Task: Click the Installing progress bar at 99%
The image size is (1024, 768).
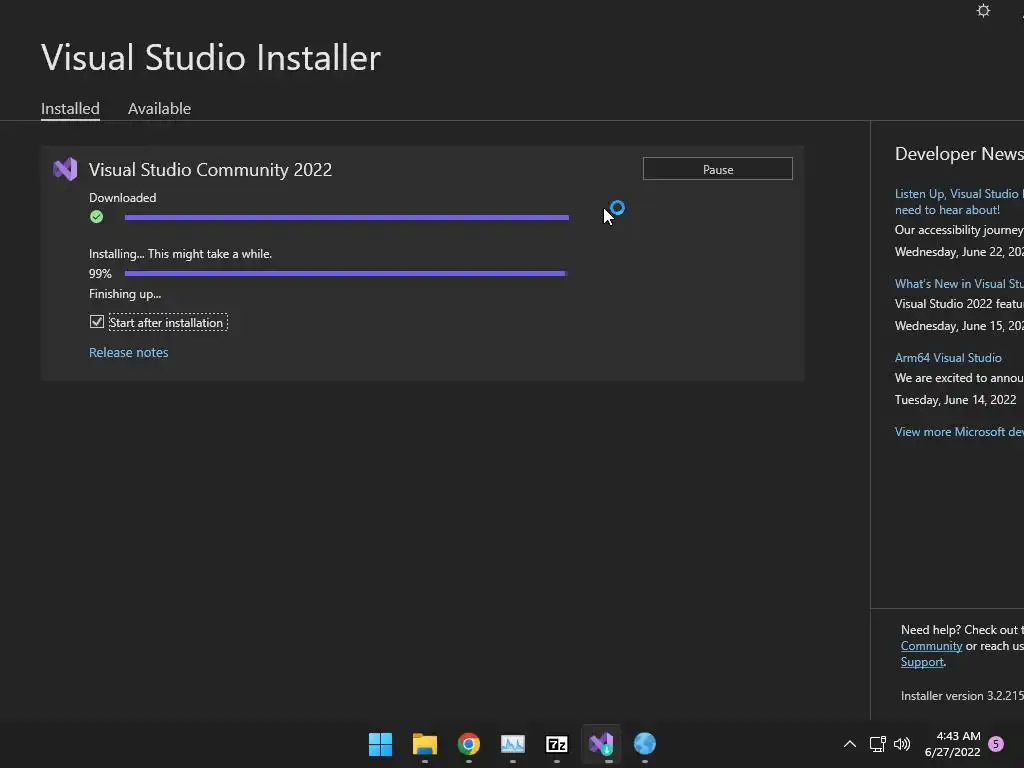Action: [345, 274]
